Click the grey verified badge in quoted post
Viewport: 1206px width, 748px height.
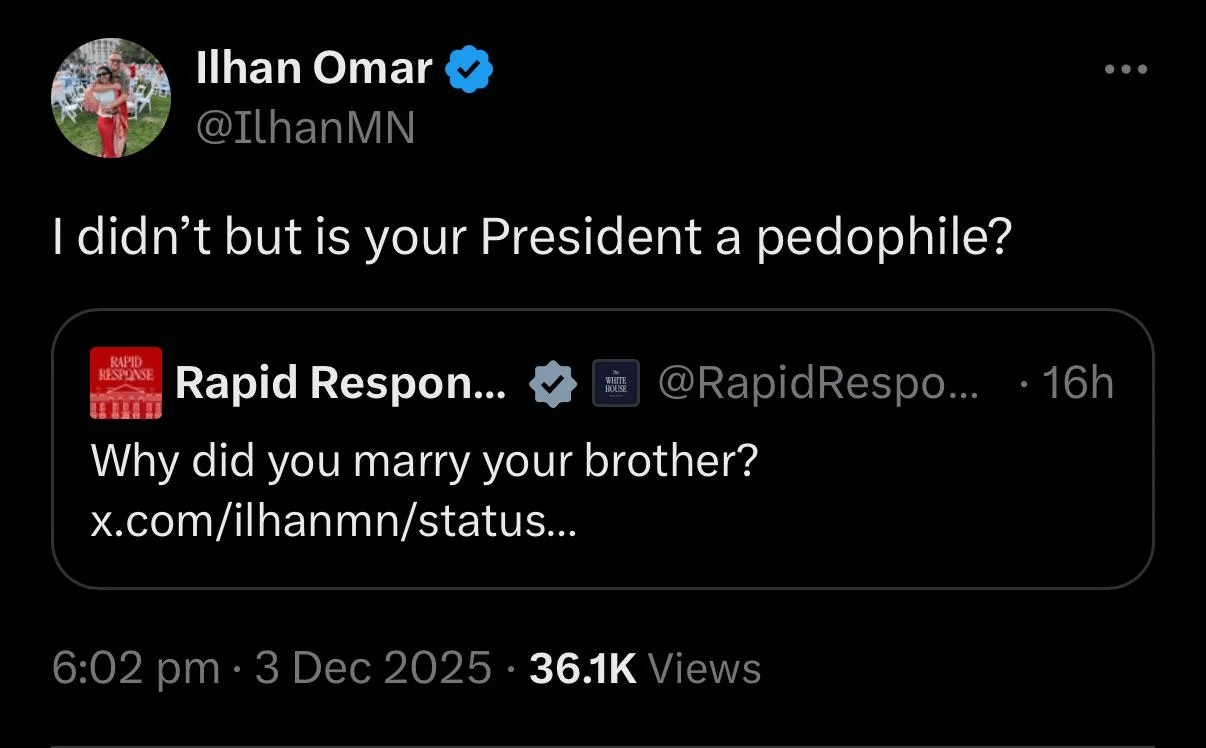[x=551, y=384]
